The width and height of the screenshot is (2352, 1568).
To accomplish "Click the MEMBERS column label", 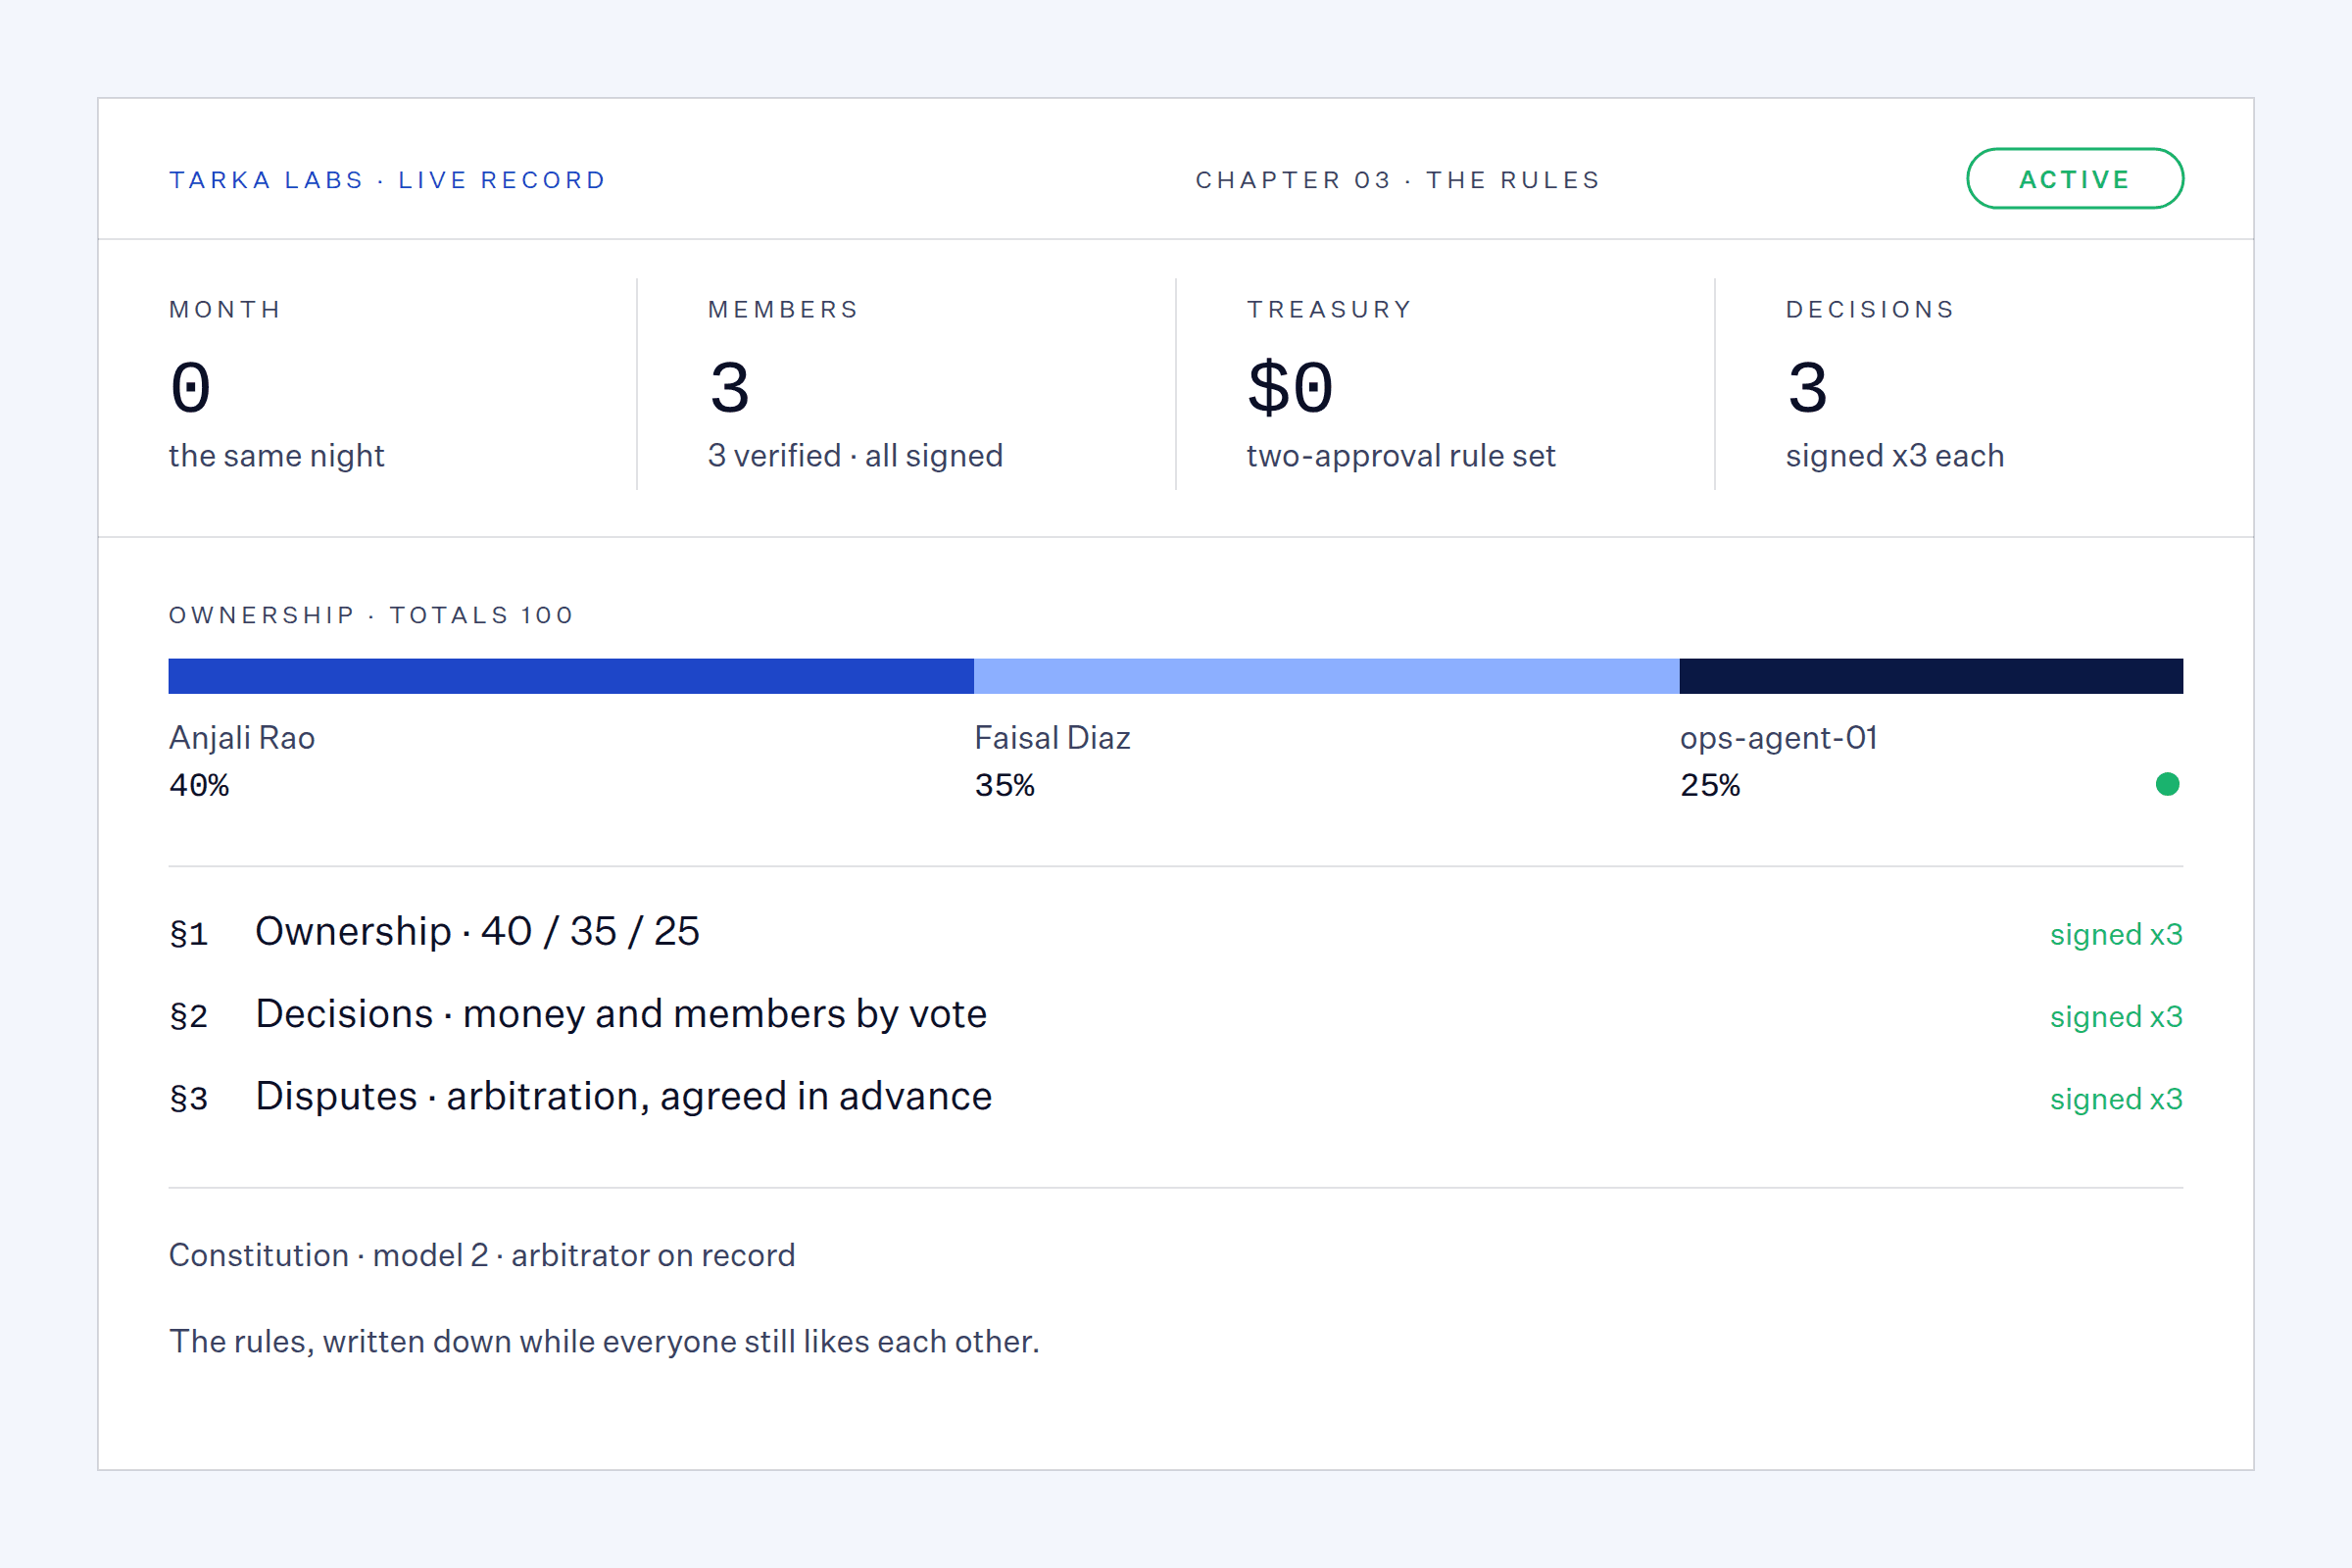I will [x=783, y=310].
